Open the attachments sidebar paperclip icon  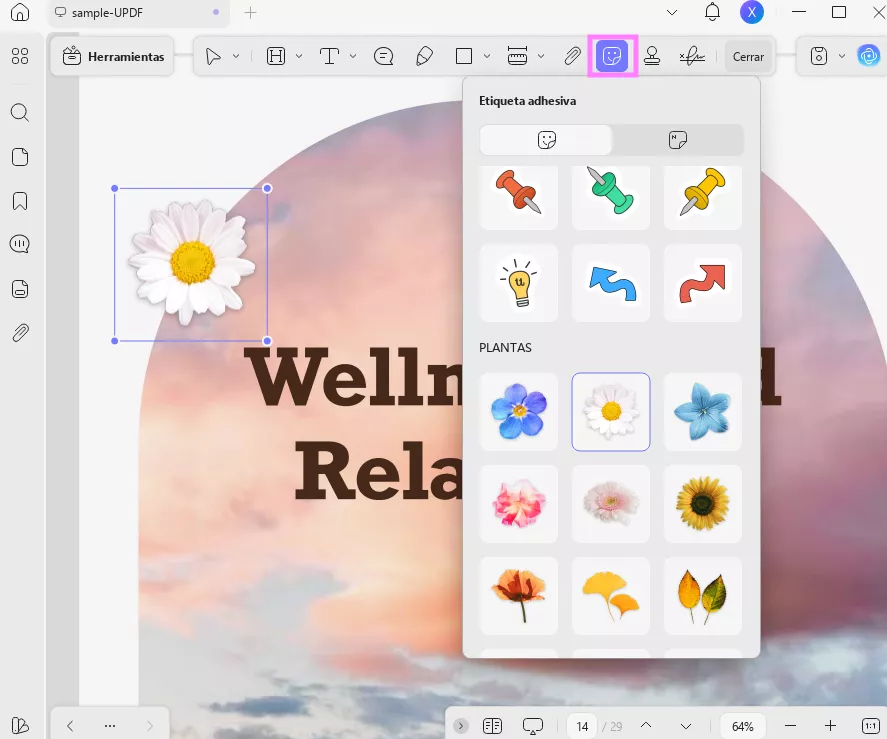[20, 333]
